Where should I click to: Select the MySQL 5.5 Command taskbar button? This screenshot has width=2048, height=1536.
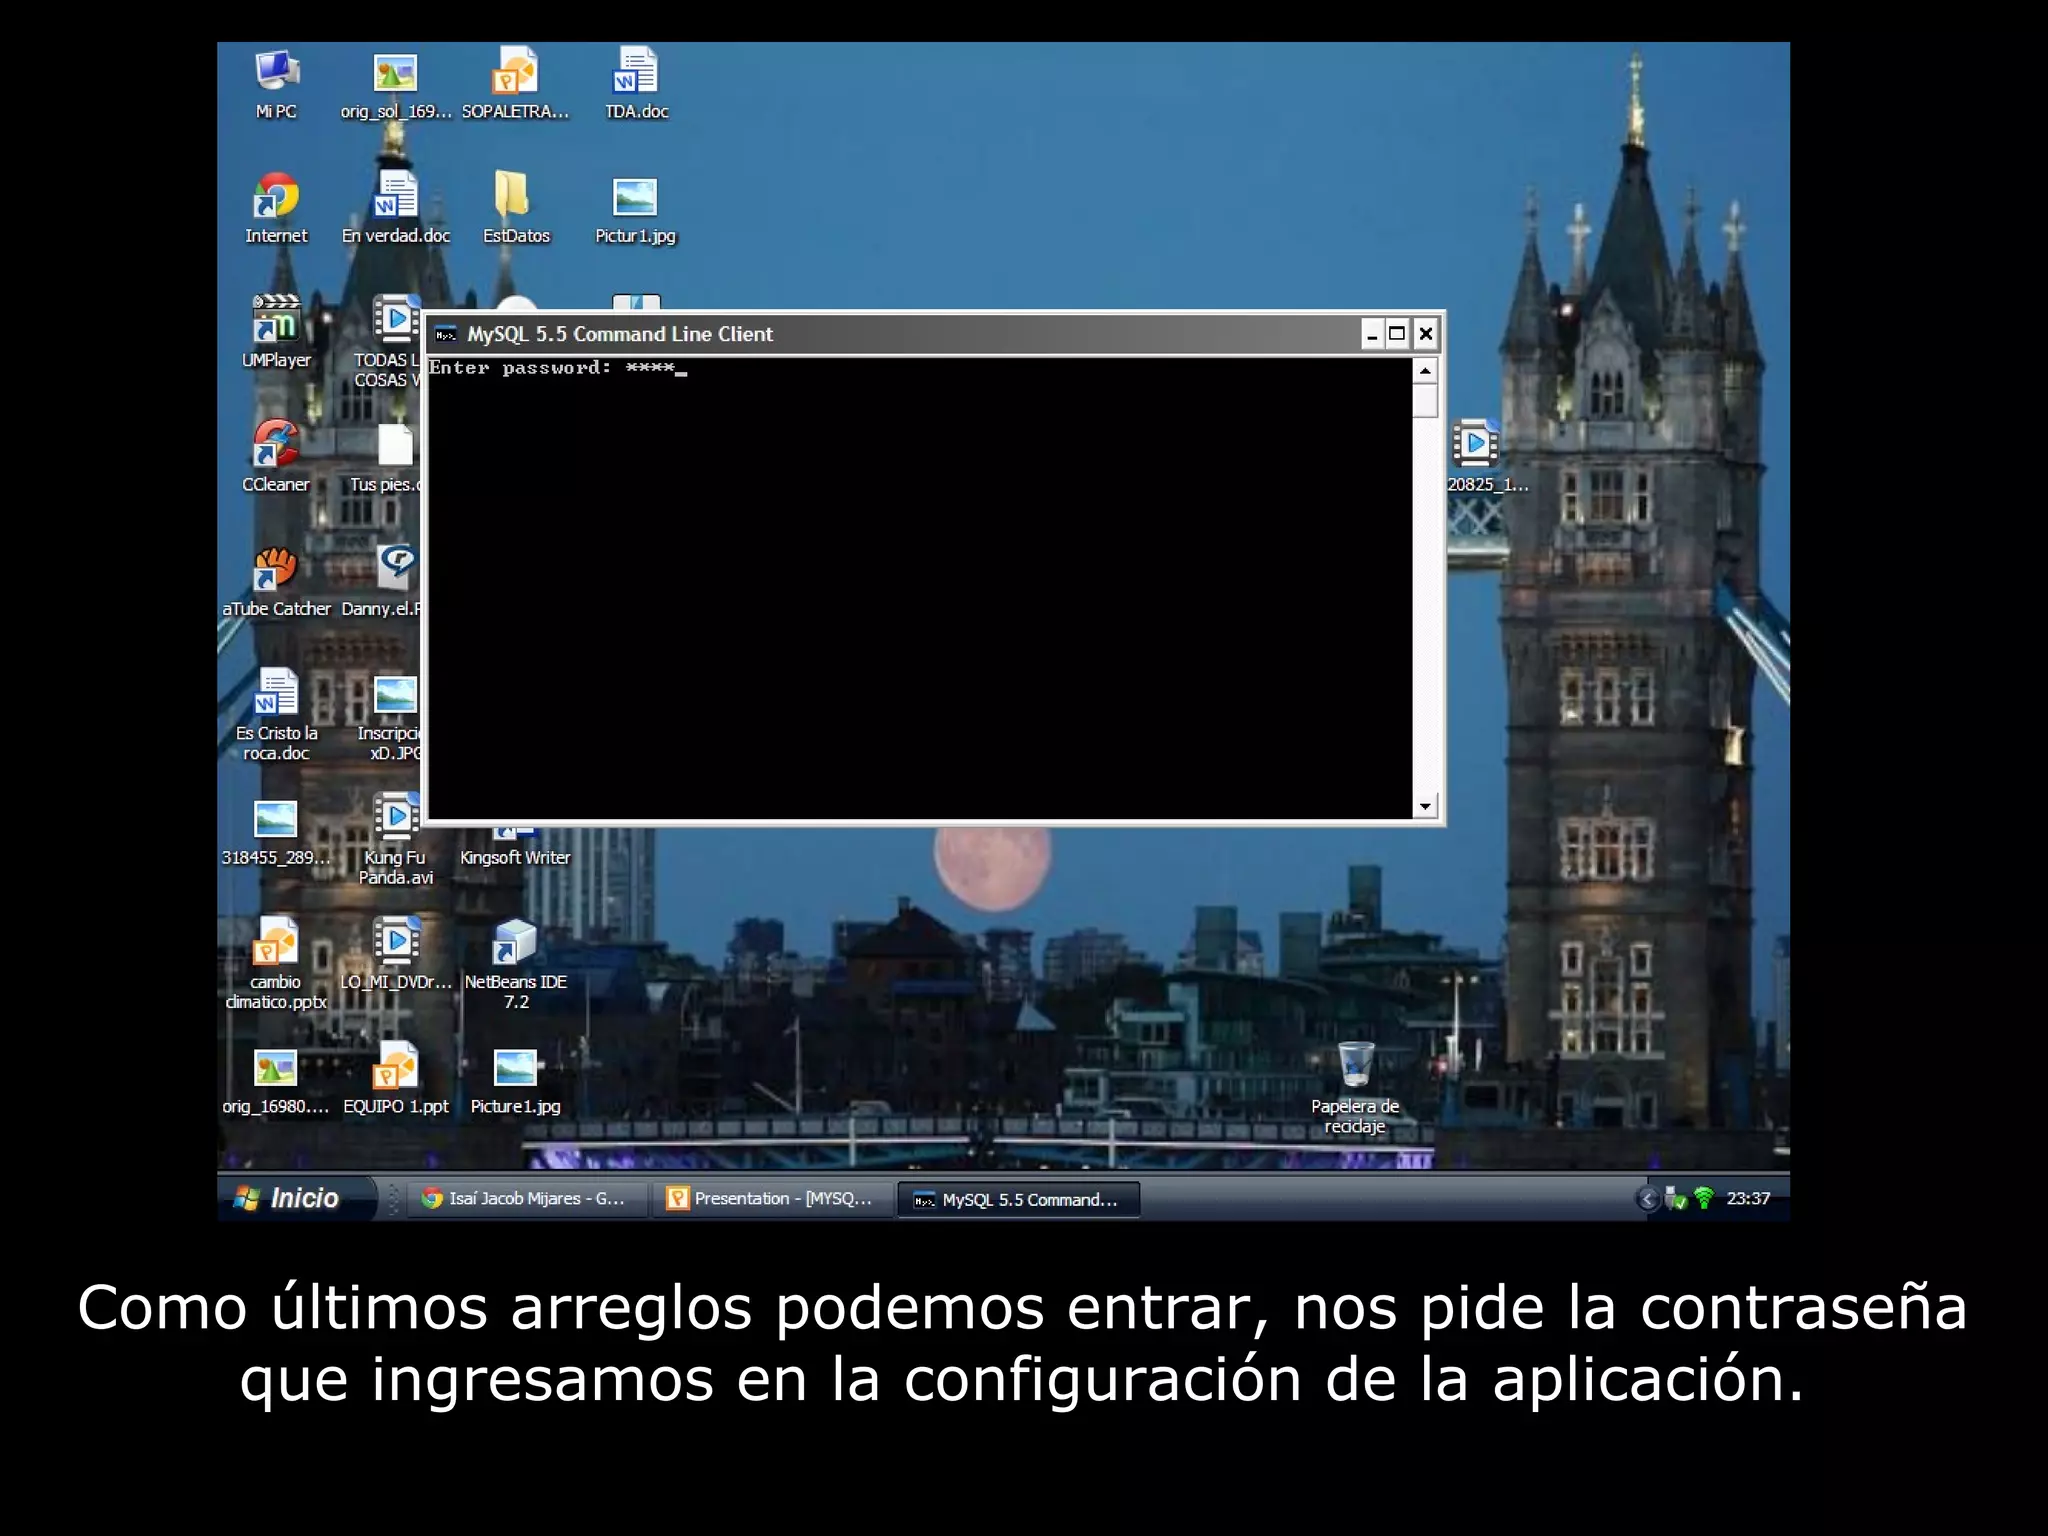tap(1018, 1199)
